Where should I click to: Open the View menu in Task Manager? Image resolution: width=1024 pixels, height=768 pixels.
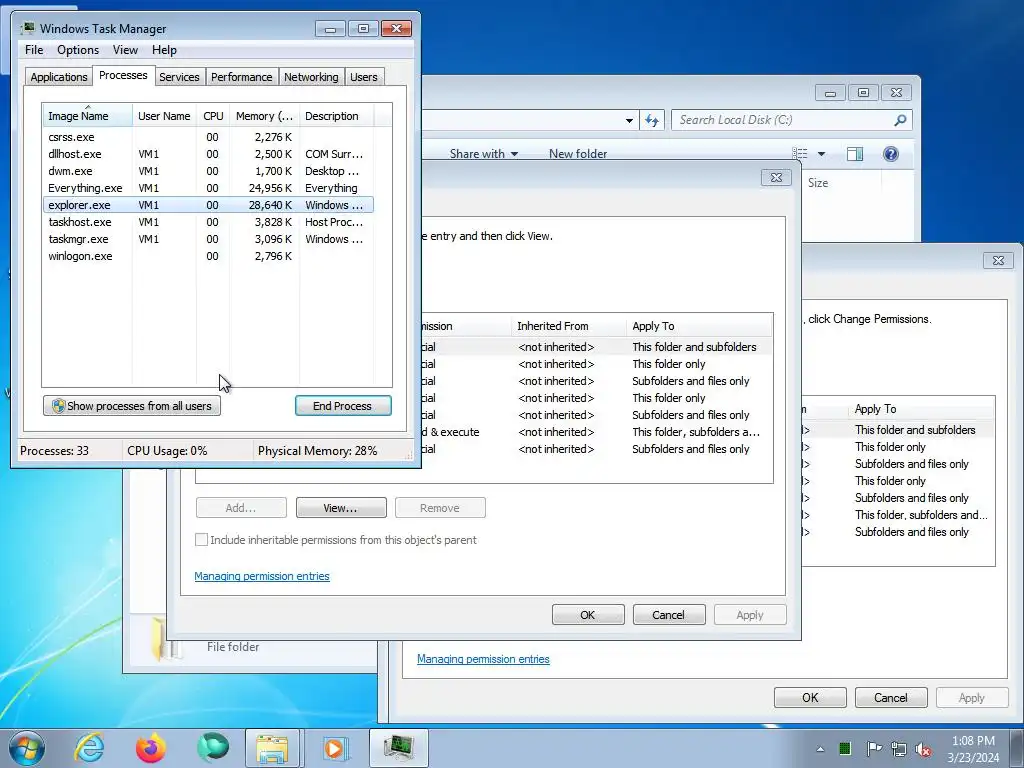click(125, 50)
